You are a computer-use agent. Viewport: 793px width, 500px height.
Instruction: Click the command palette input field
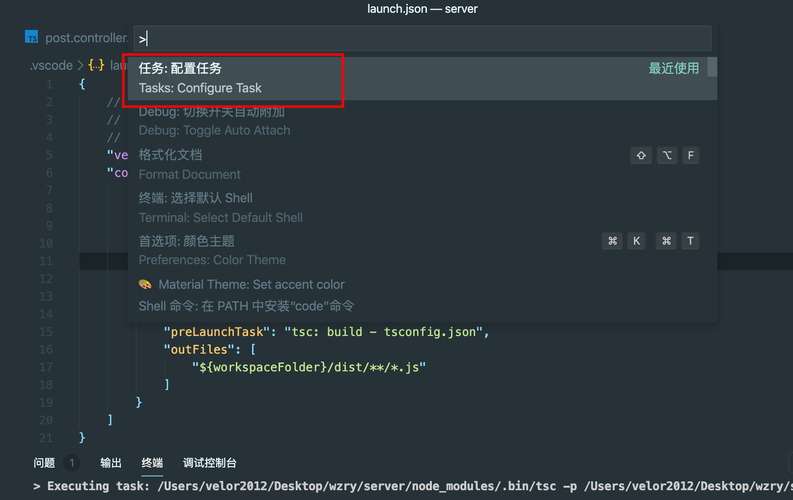click(x=422, y=38)
